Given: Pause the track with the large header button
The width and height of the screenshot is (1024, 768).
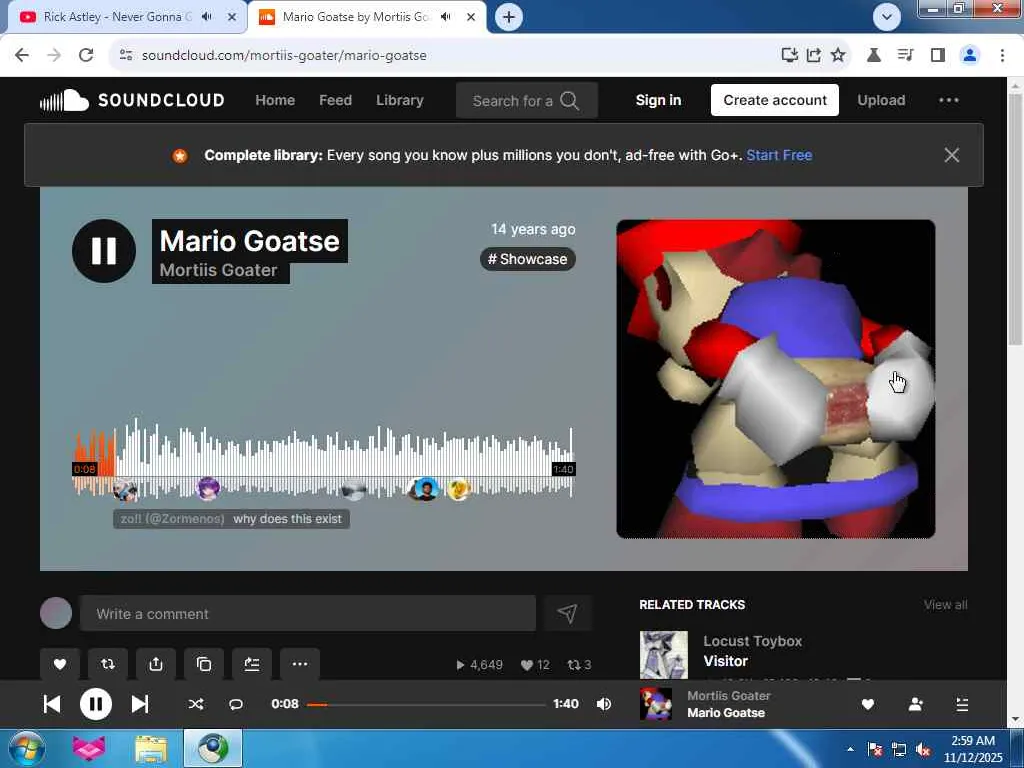Looking at the screenshot, I should tap(104, 251).
